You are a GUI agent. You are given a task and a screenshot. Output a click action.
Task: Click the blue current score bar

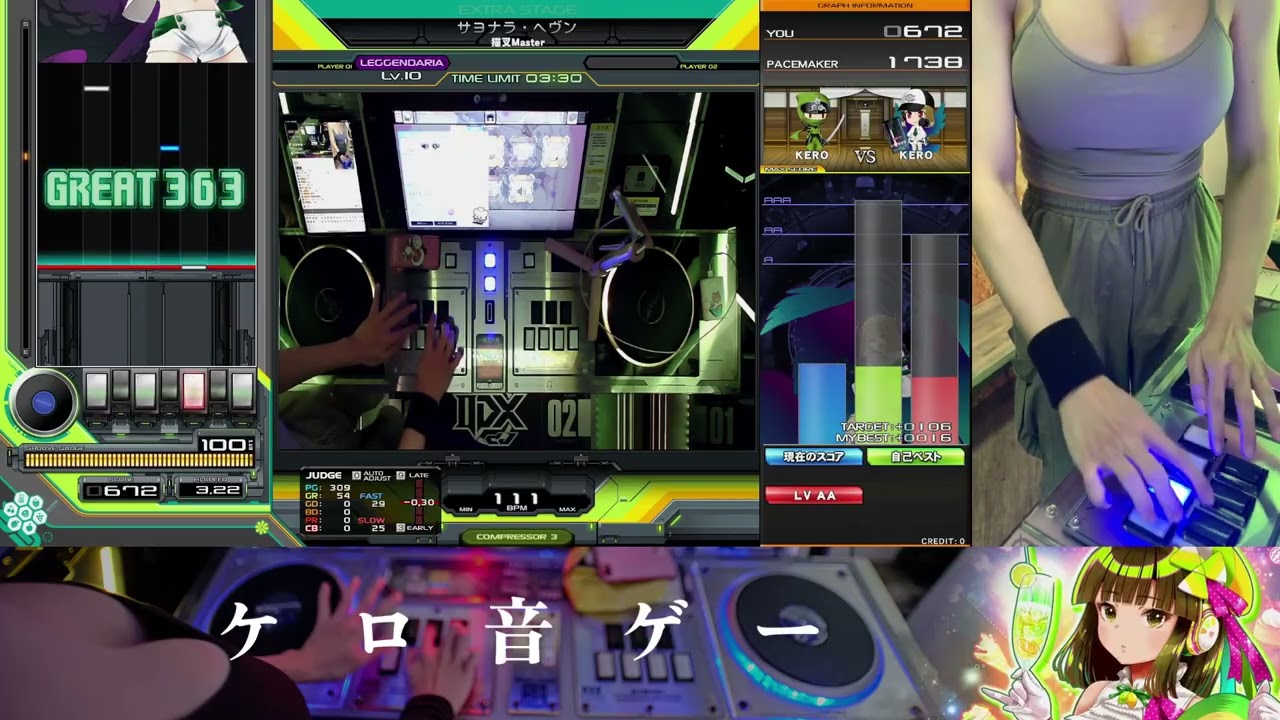(x=821, y=402)
